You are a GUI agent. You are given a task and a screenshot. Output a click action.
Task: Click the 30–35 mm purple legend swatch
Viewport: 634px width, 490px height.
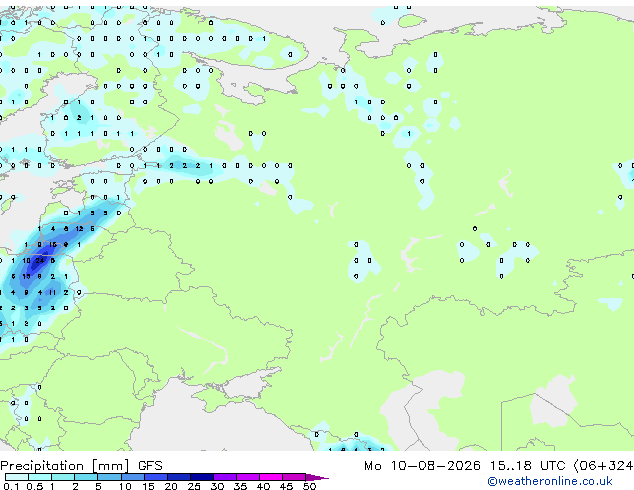pyautogui.click(x=225, y=477)
